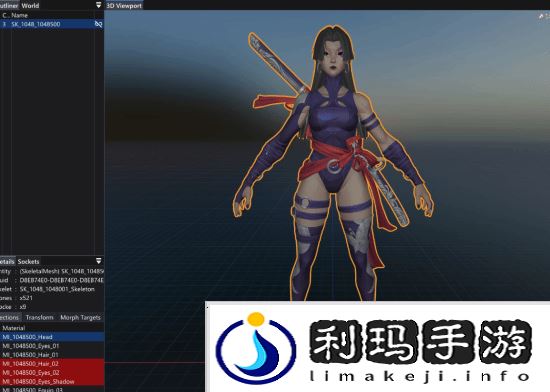
Task: Select the MI_1048500_Hair_02 material row
Action: 52,364
